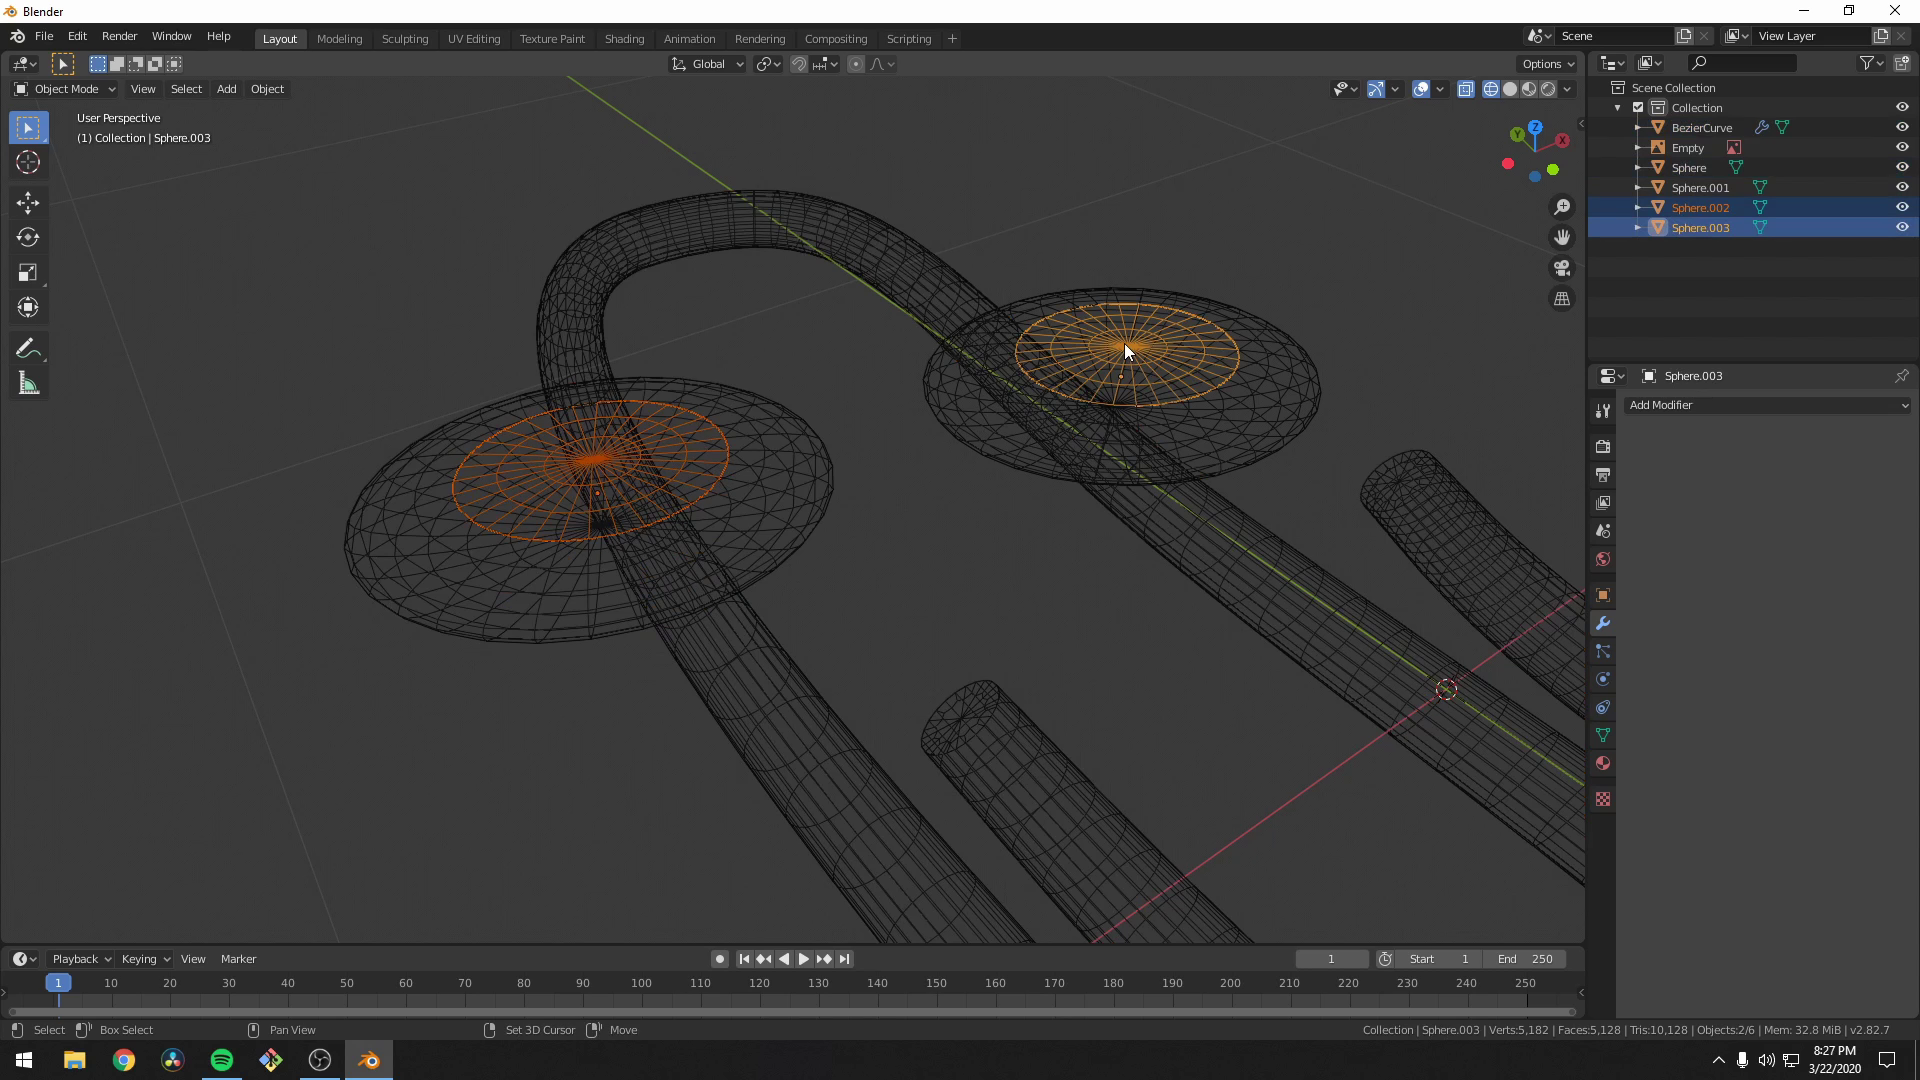Select the Annotate tool
The height and width of the screenshot is (1080, 1920).
coord(27,348)
